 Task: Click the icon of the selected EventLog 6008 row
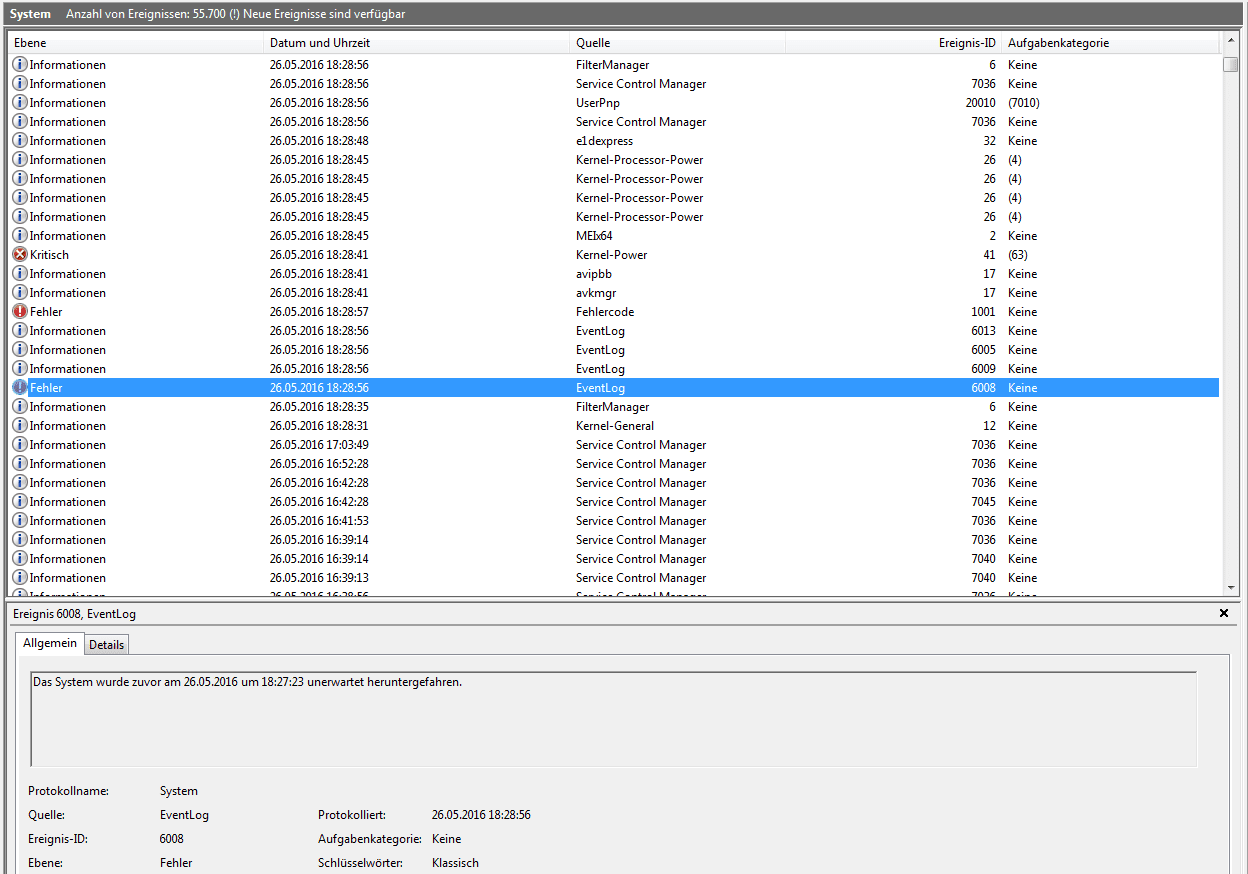(20, 388)
